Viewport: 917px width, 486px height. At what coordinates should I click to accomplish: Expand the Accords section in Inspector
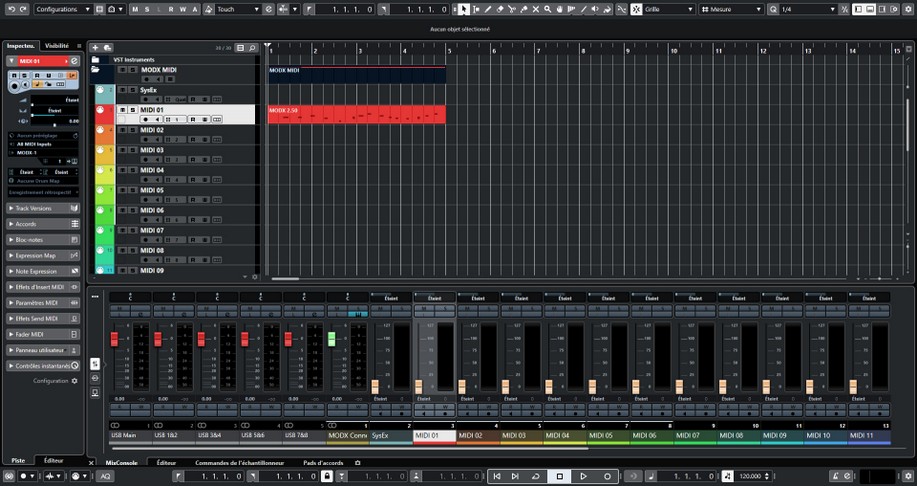pos(43,224)
